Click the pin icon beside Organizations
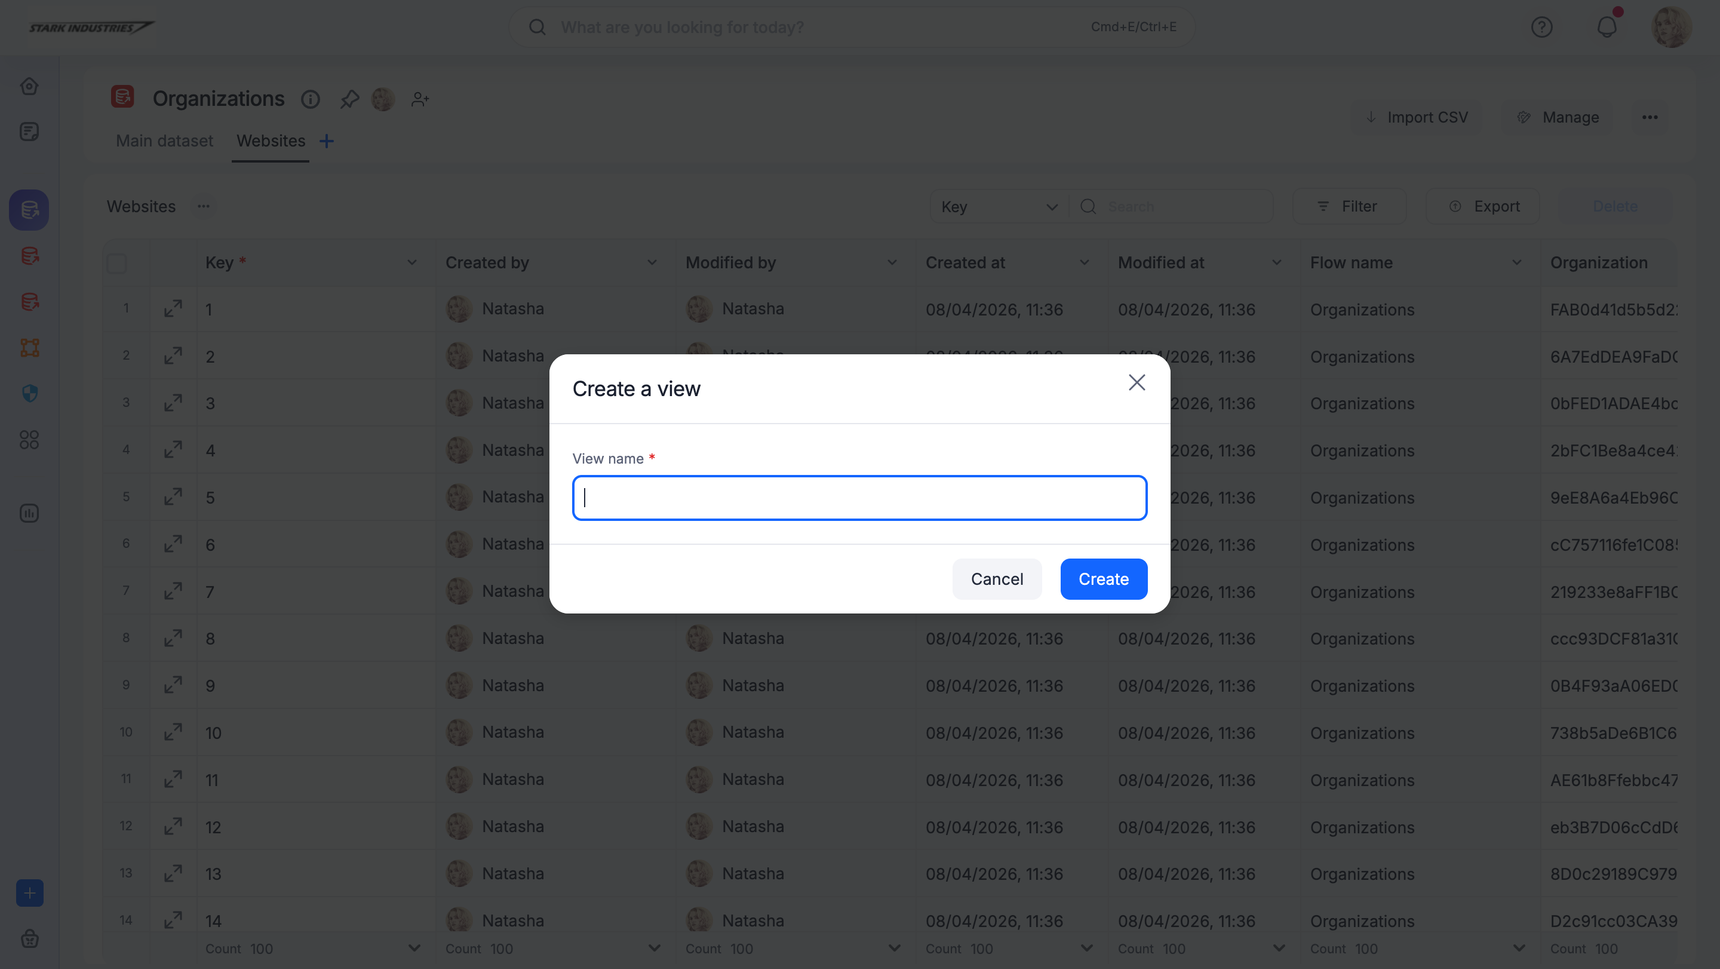This screenshot has width=1720, height=969. pos(349,99)
